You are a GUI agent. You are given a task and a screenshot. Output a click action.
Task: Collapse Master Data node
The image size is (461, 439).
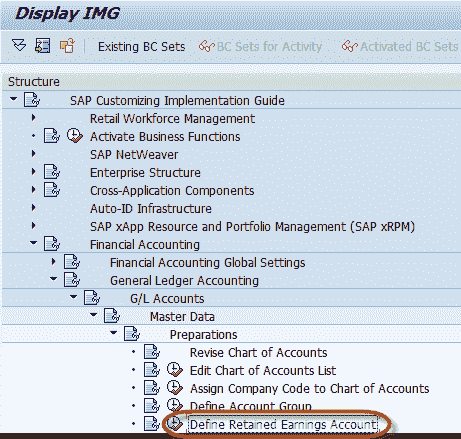[93, 315]
